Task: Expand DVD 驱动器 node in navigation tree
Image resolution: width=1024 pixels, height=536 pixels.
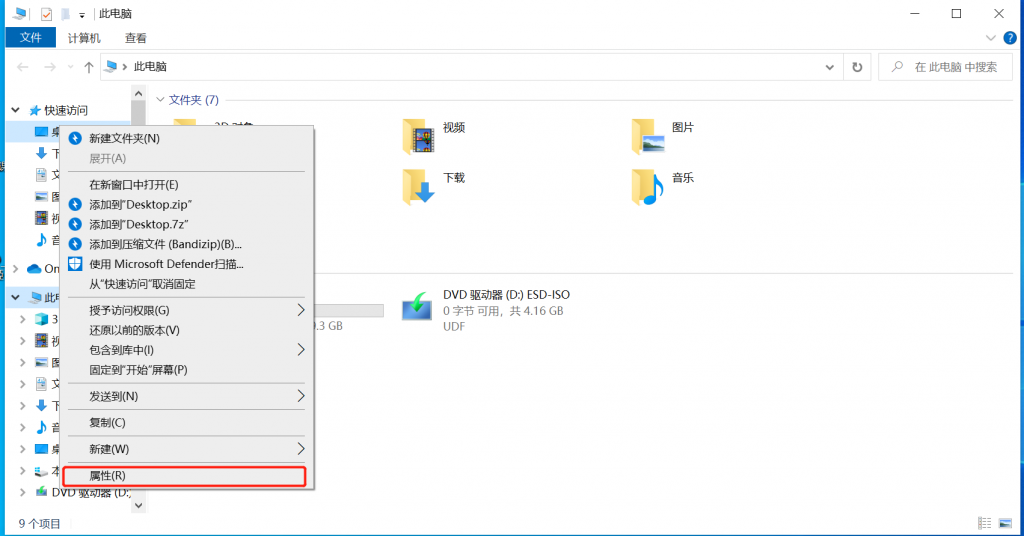Action: click(23, 492)
